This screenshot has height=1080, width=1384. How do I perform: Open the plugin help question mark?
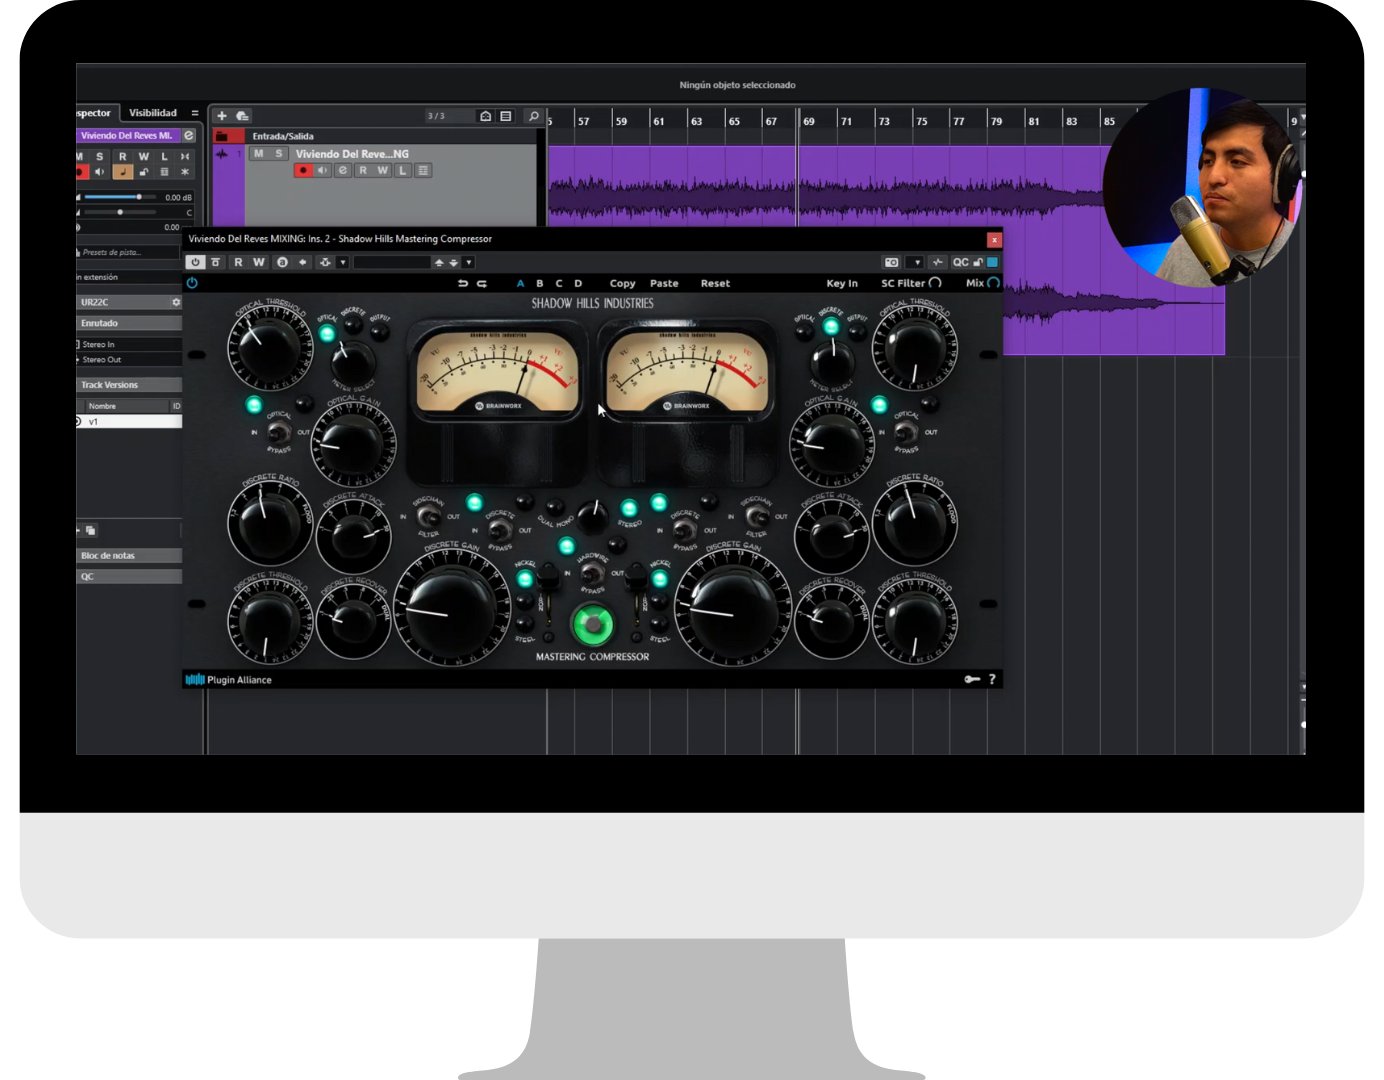click(992, 679)
